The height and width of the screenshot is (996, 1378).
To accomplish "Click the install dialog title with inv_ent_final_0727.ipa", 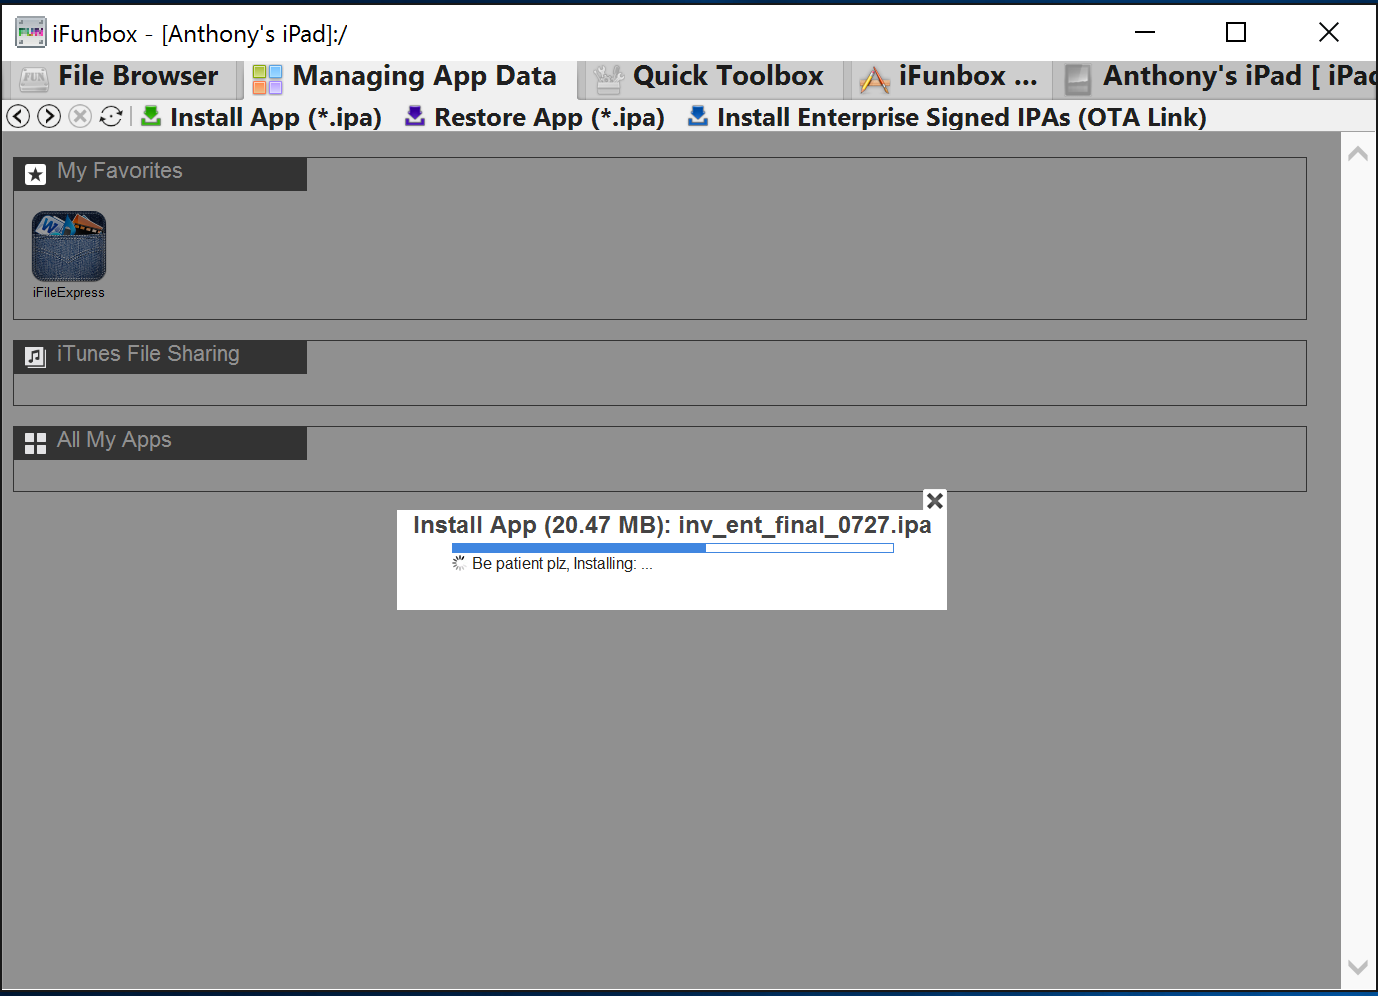I will (672, 525).
